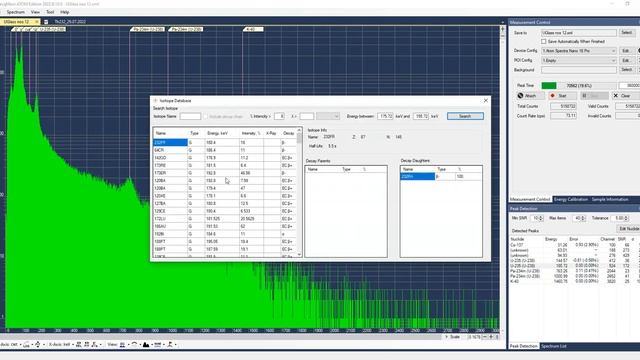Select the 763.26 Pa-234m peak row
640x360 pixels.
(575, 271)
